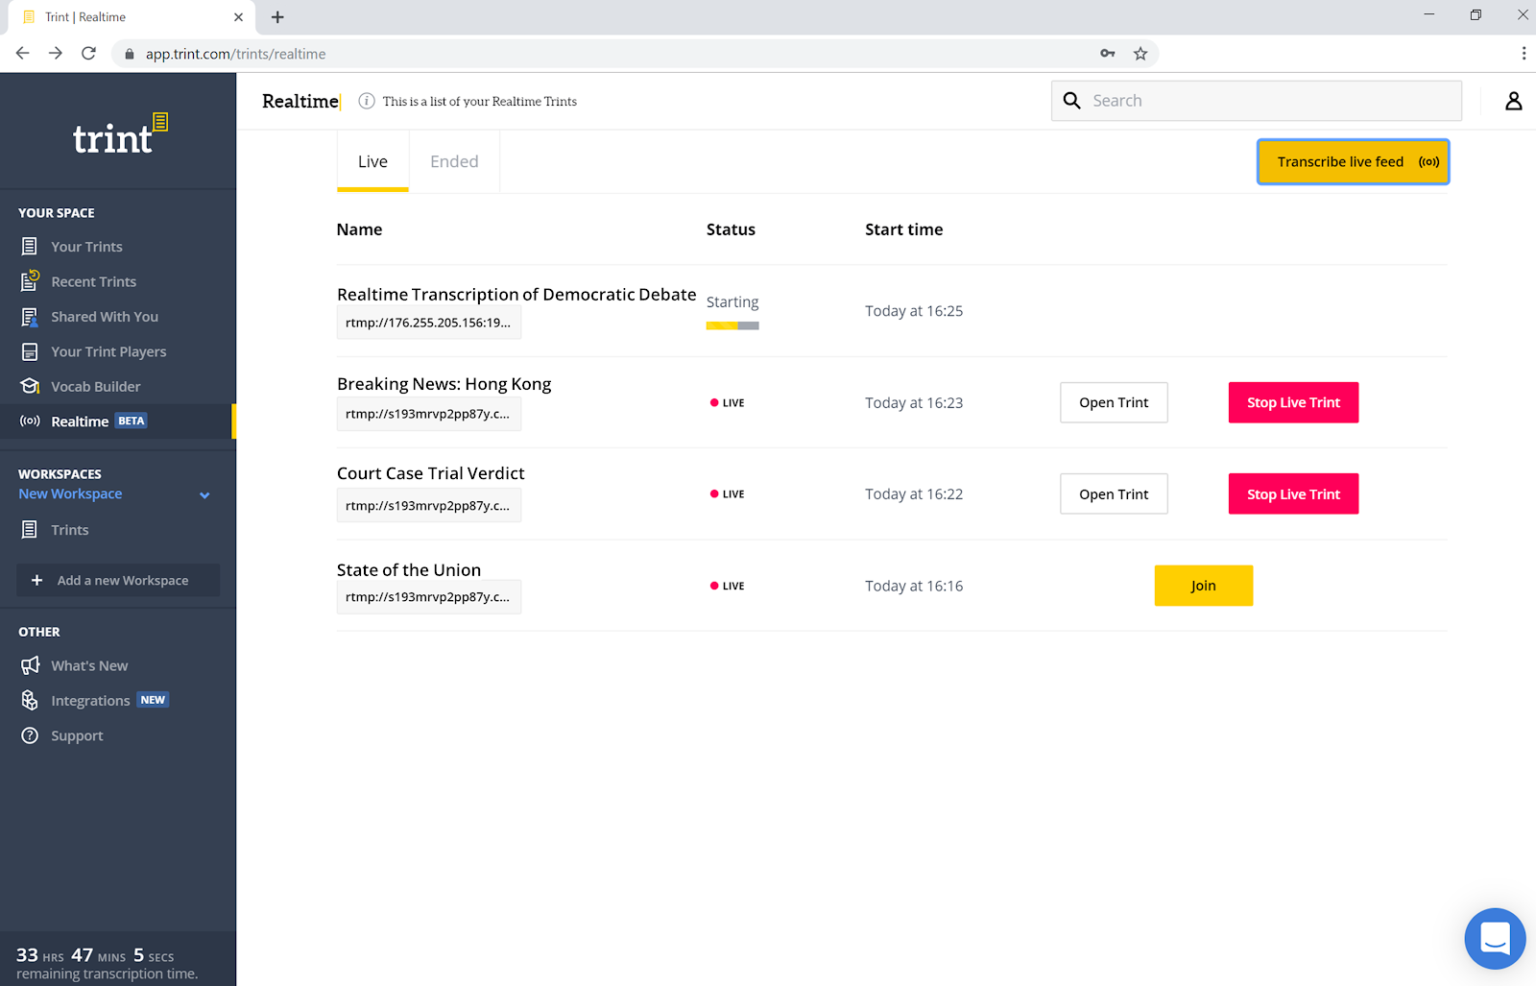Expand the realtime info tooltip icon
The image size is (1536, 986).
click(366, 100)
